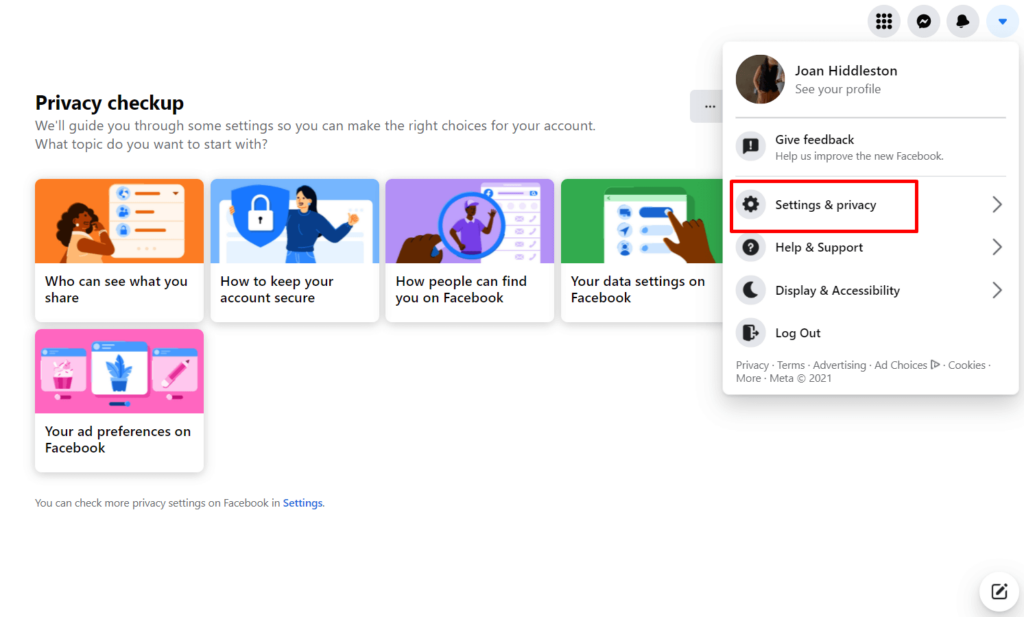Open 'Your data settings on Facebook' card

click(x=642, y=250)
